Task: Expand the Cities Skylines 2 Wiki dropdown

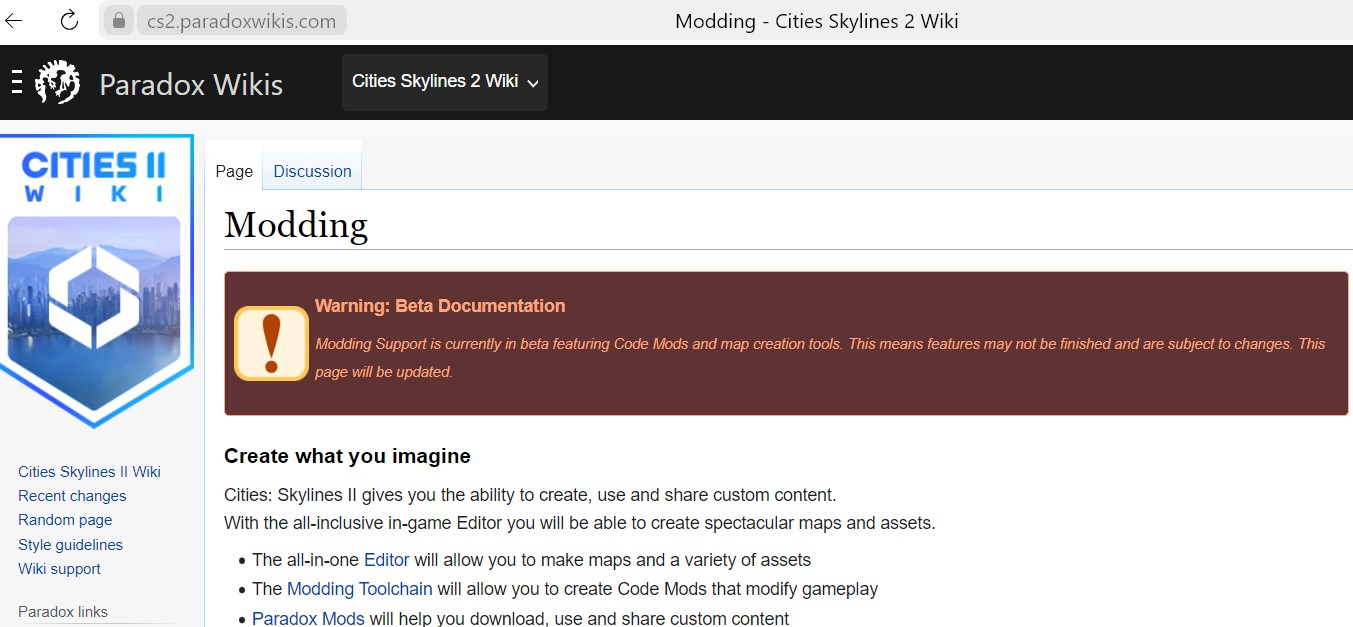Action: [445, 82]
